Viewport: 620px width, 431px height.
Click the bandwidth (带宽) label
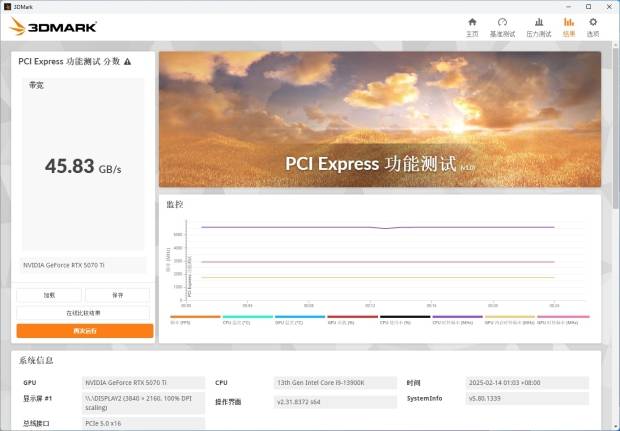(36, 85)
